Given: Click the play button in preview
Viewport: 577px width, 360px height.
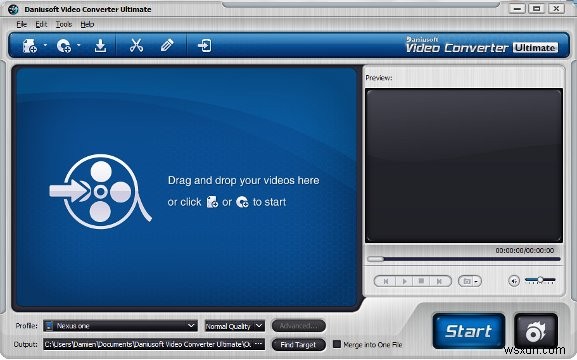Looking at the screenshot, I should (x=404, y=282).
